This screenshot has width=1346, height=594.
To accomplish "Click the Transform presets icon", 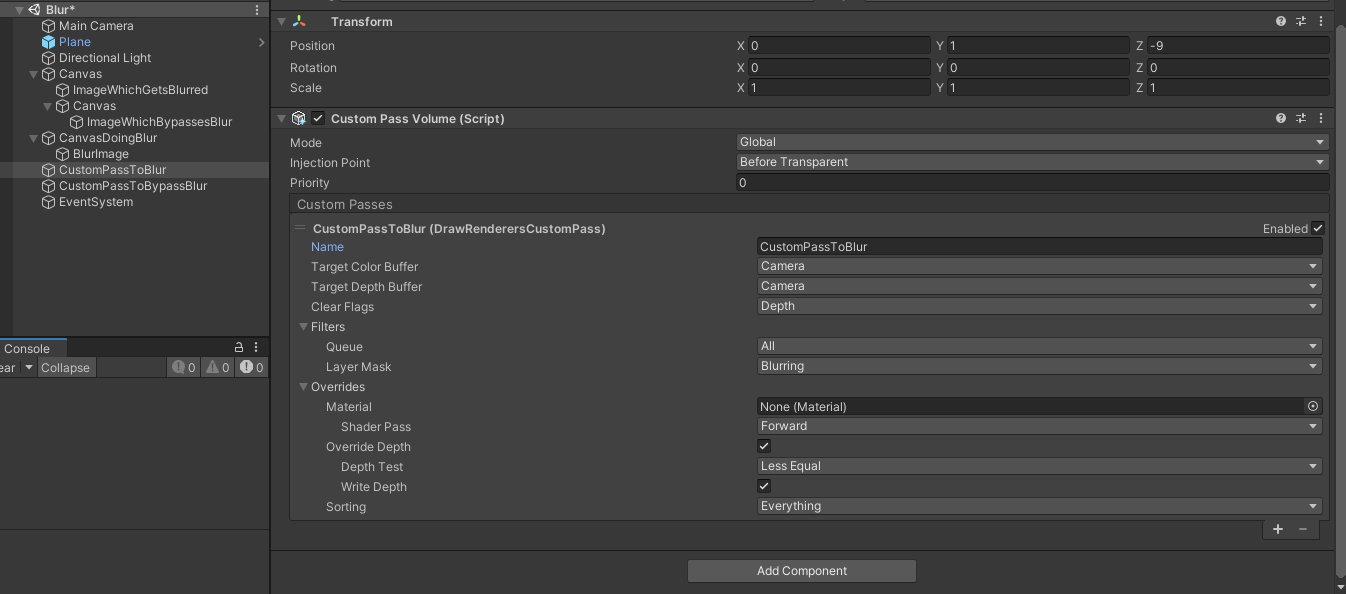I will pos(1301,21).
